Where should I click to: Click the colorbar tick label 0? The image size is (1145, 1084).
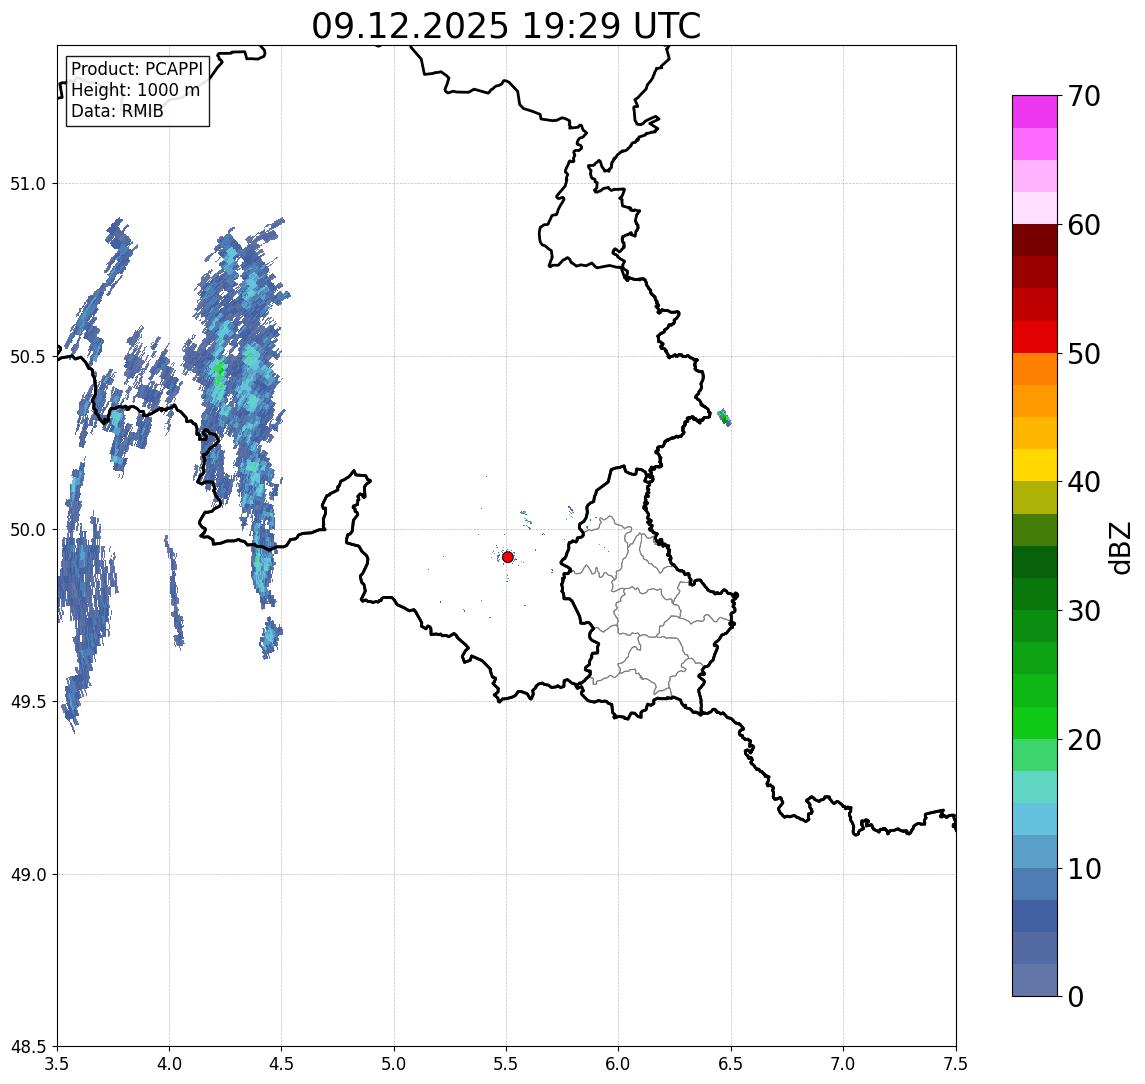click(1076, 996)
